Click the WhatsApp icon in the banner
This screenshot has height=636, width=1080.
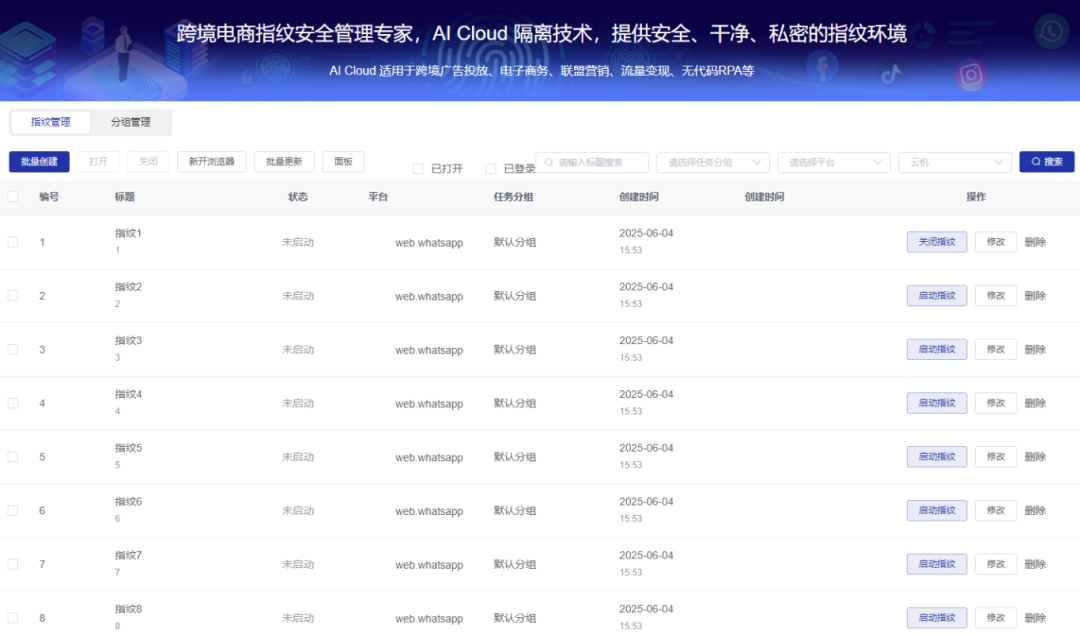click(1051, 31)
